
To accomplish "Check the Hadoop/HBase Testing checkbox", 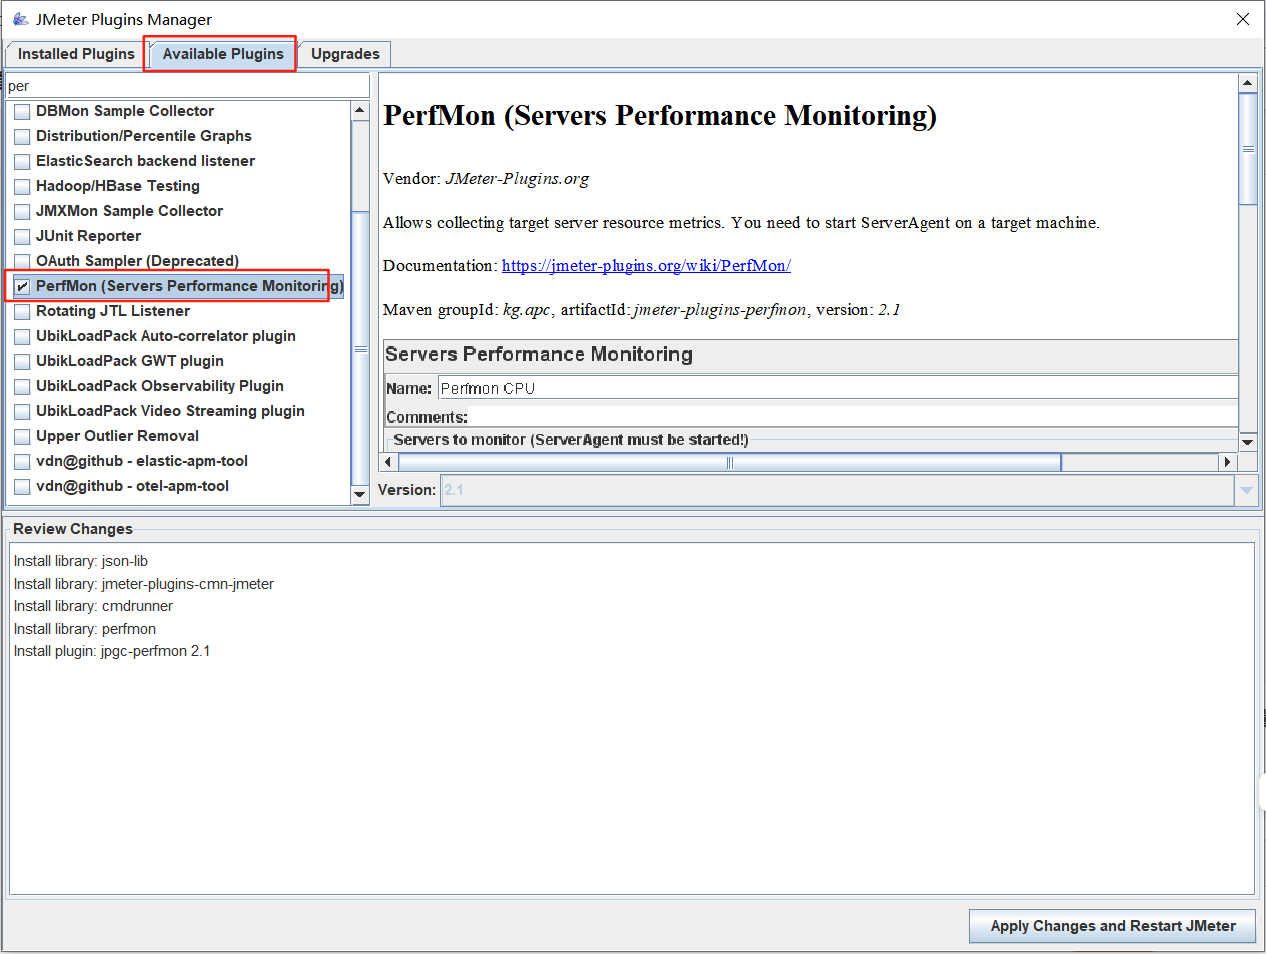I will point(22,187).
